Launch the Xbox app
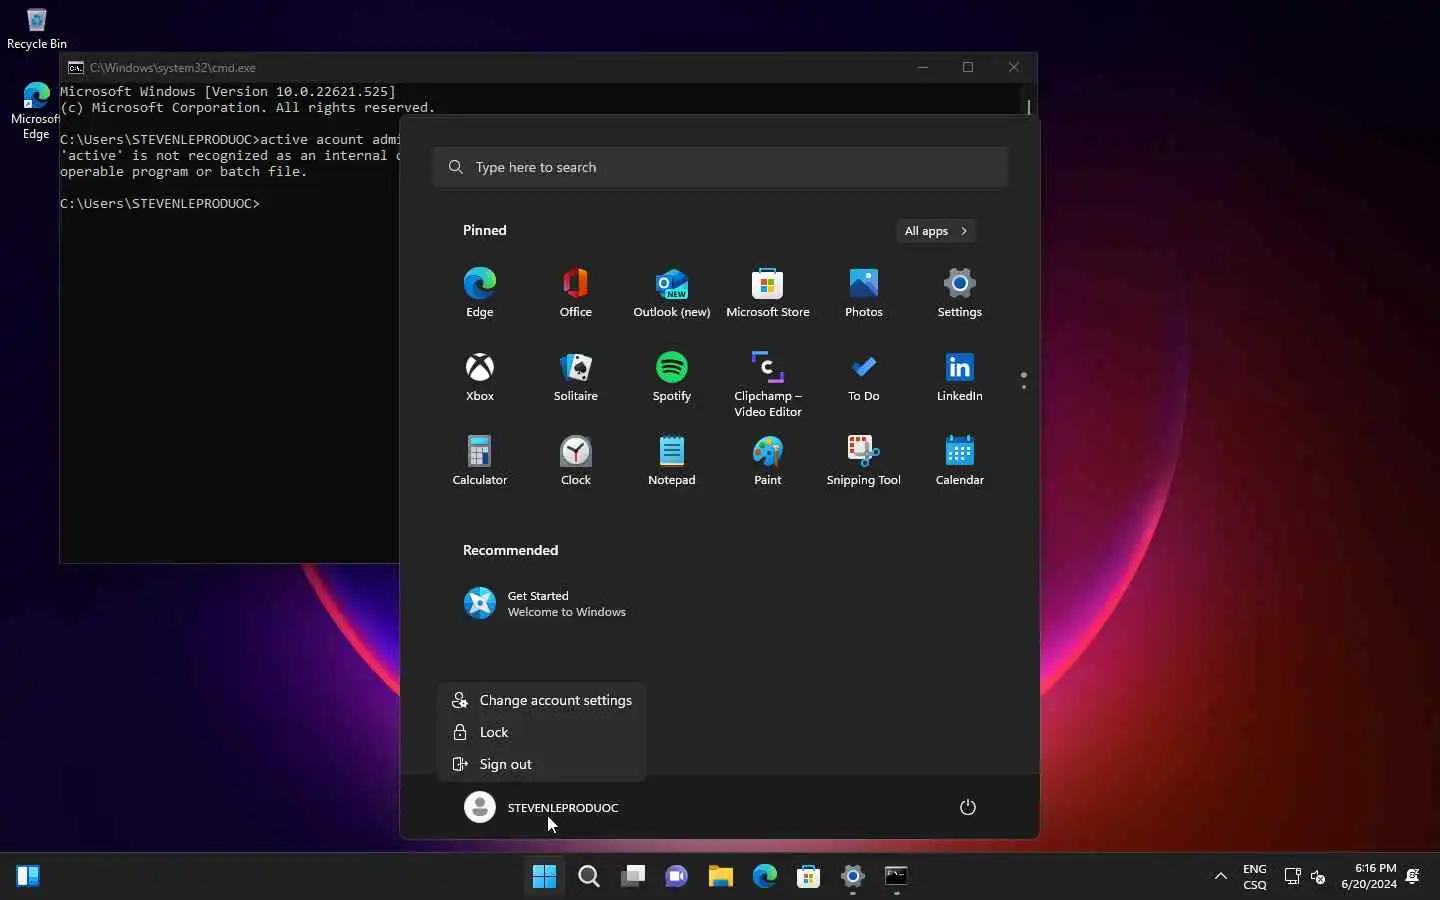 [480, 377]
